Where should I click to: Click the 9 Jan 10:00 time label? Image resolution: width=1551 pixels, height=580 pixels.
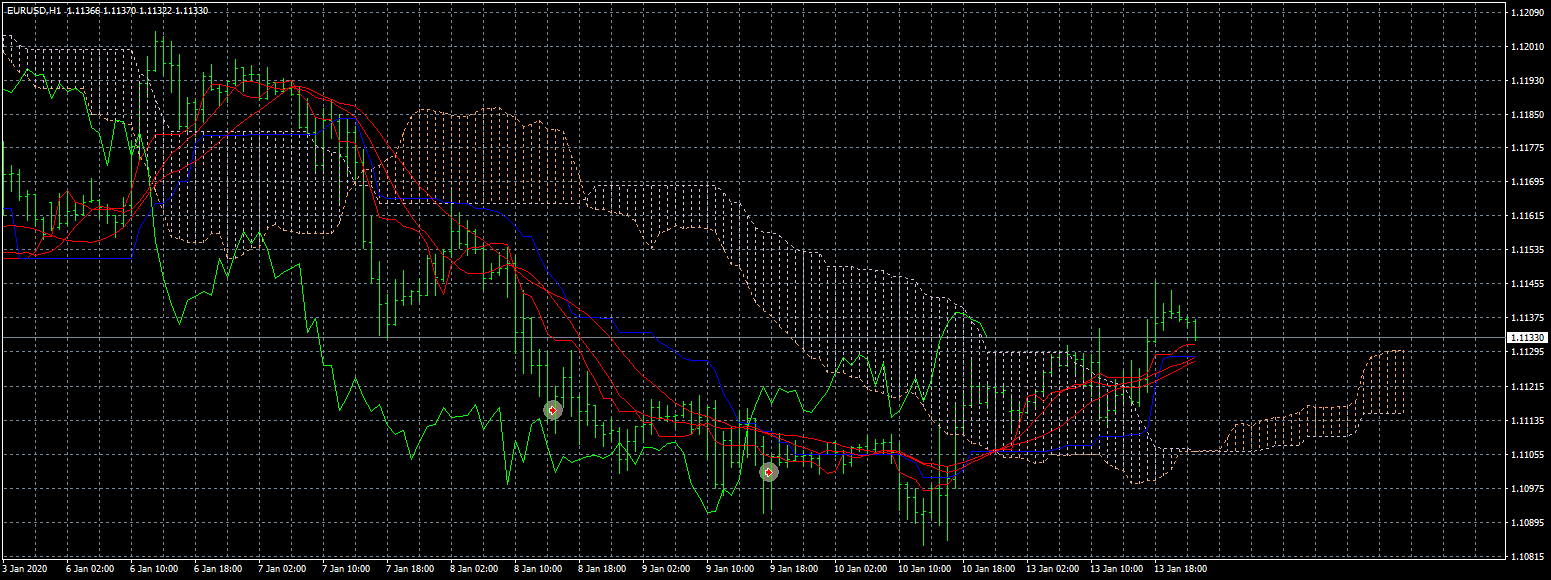[x=730, y=569]
